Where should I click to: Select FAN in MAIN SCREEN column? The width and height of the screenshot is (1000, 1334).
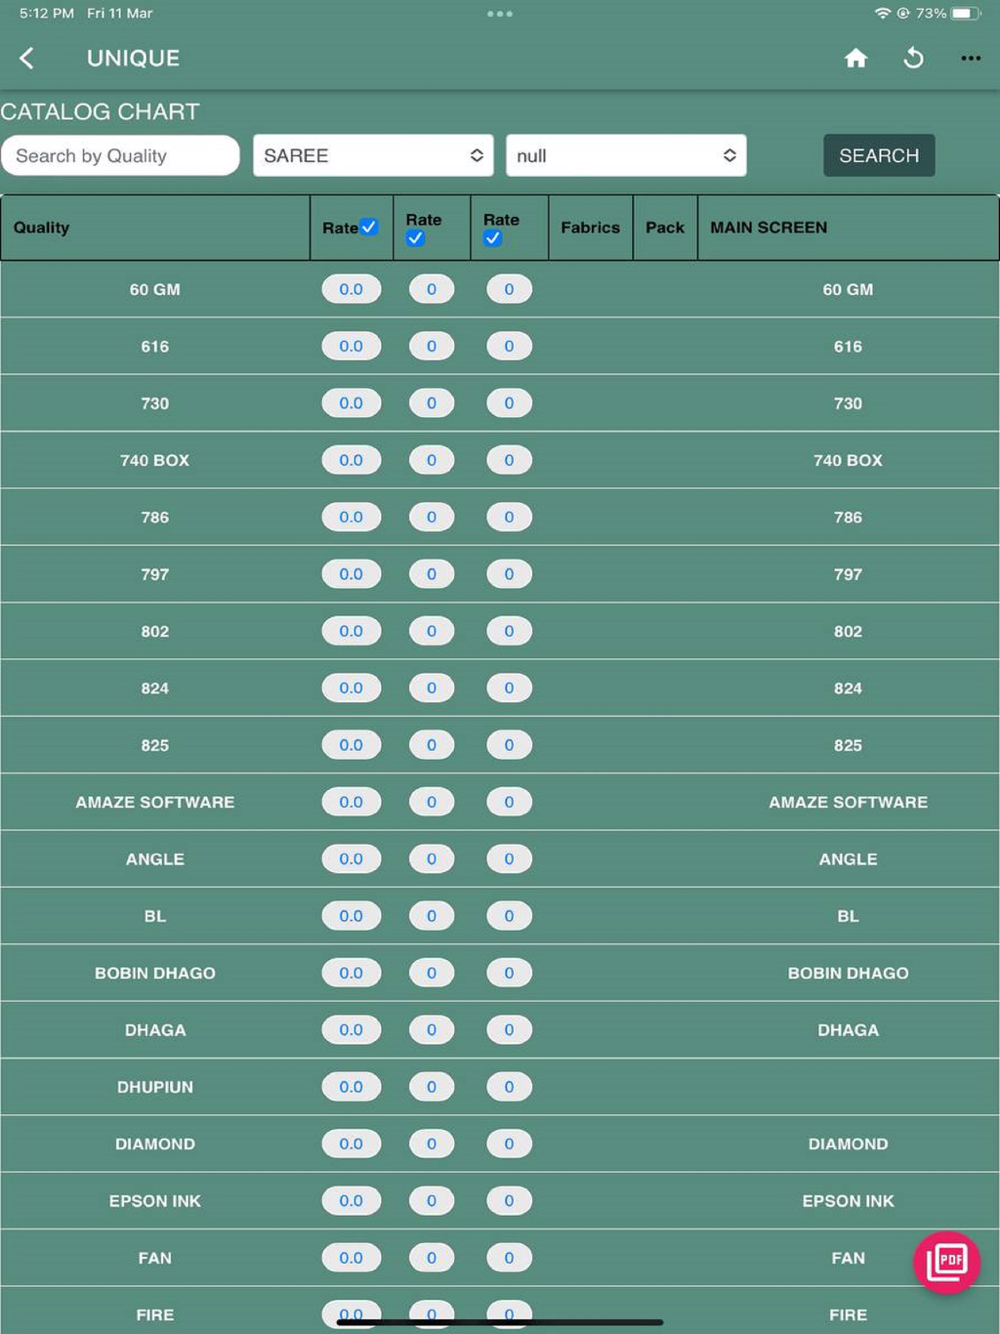848,1258
